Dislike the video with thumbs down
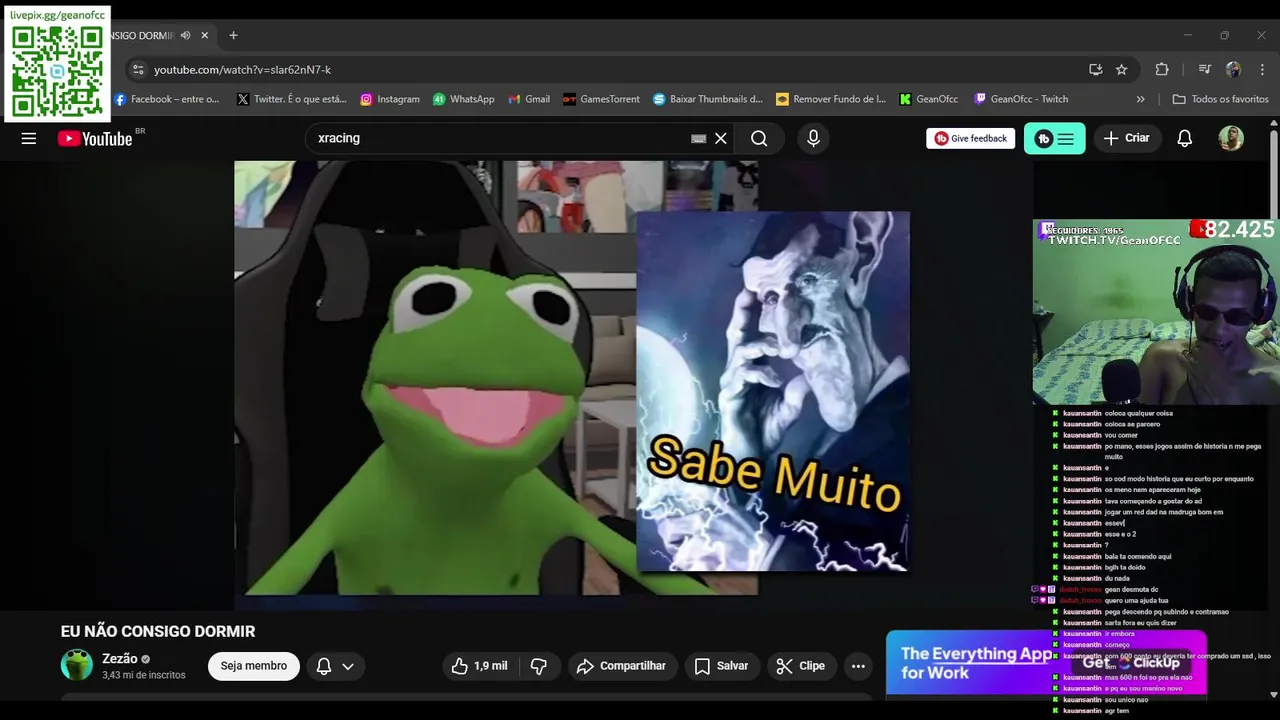 [538, 666]
